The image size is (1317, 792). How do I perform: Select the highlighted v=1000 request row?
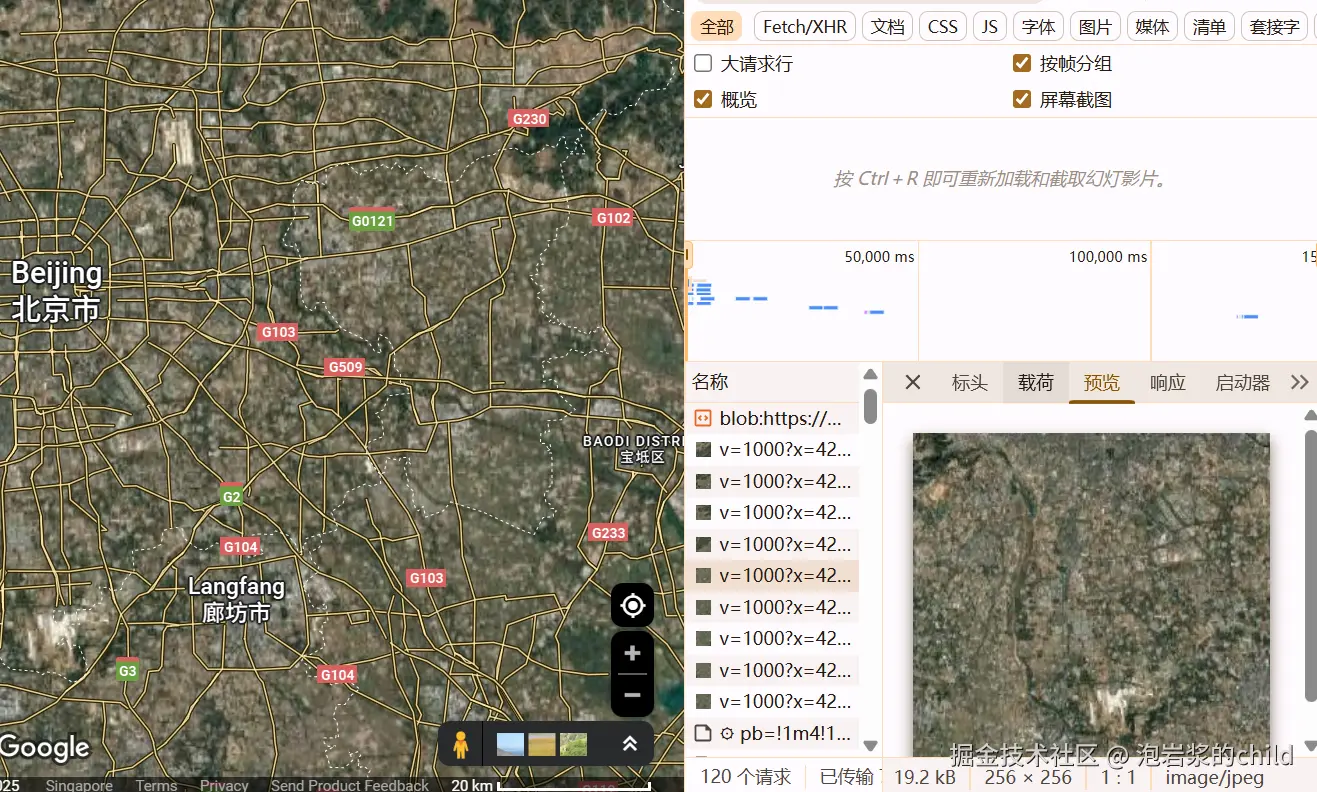pyautogui.click(x=772, y=576)
